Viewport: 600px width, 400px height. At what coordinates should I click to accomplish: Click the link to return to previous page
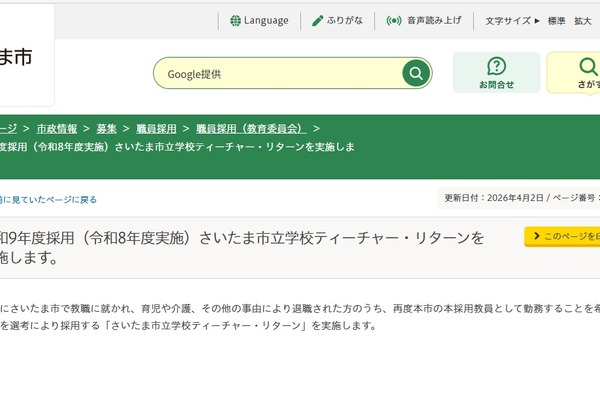48,199
